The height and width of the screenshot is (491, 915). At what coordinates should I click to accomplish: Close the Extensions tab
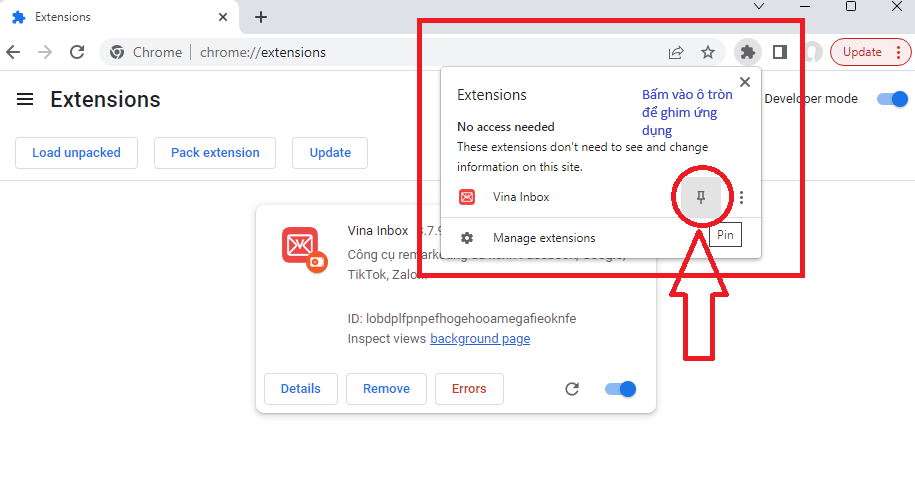[223, 18]
